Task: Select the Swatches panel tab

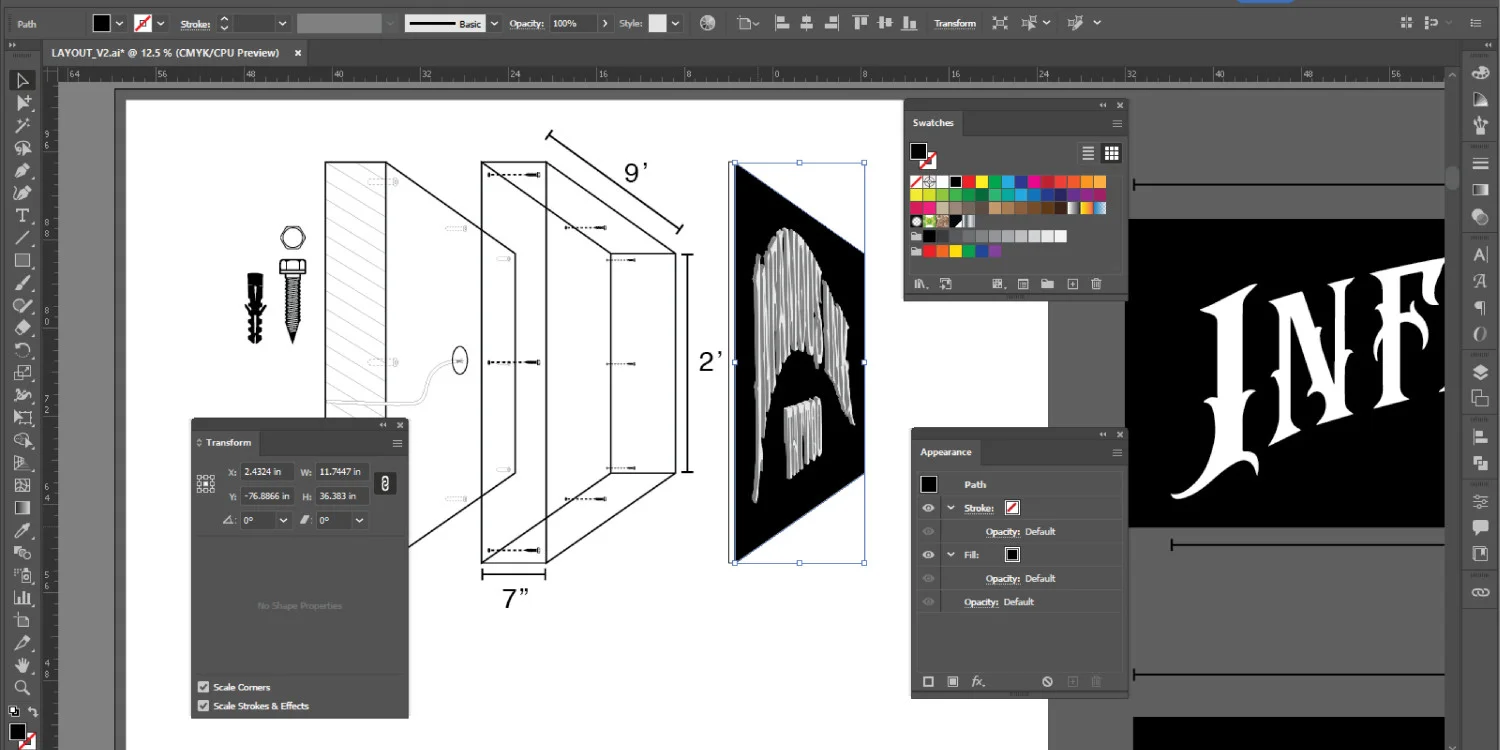Action: pos(933,123)
